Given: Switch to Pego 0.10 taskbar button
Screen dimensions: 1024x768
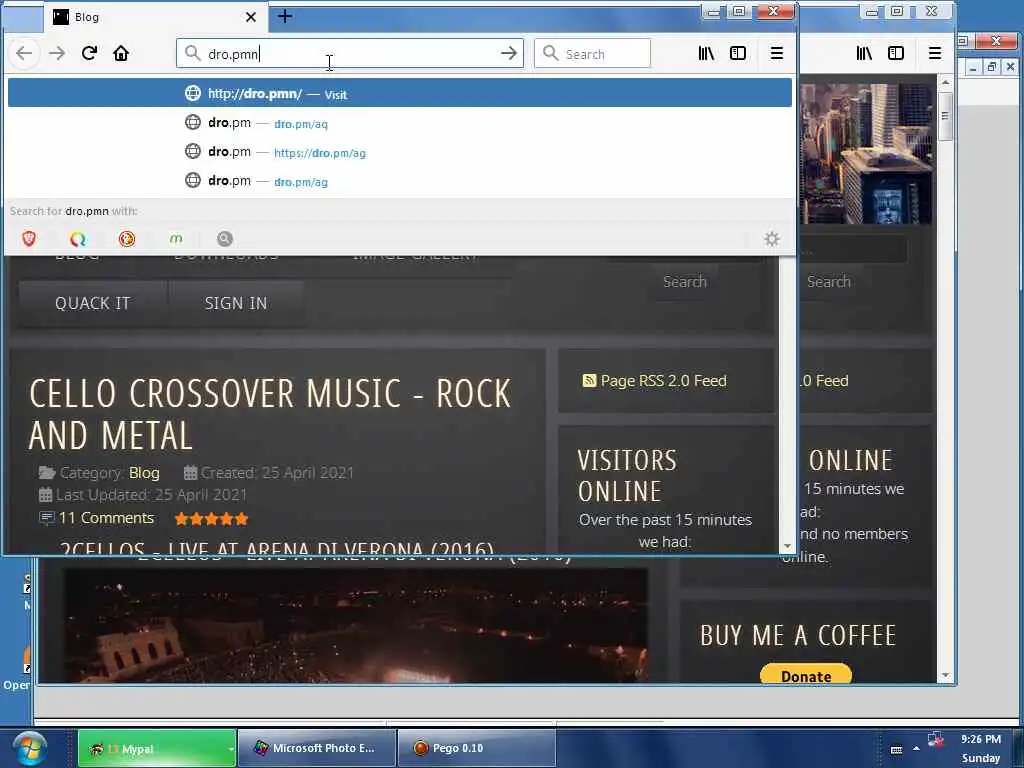Looking at the screenshot, I should click(476, 748).
